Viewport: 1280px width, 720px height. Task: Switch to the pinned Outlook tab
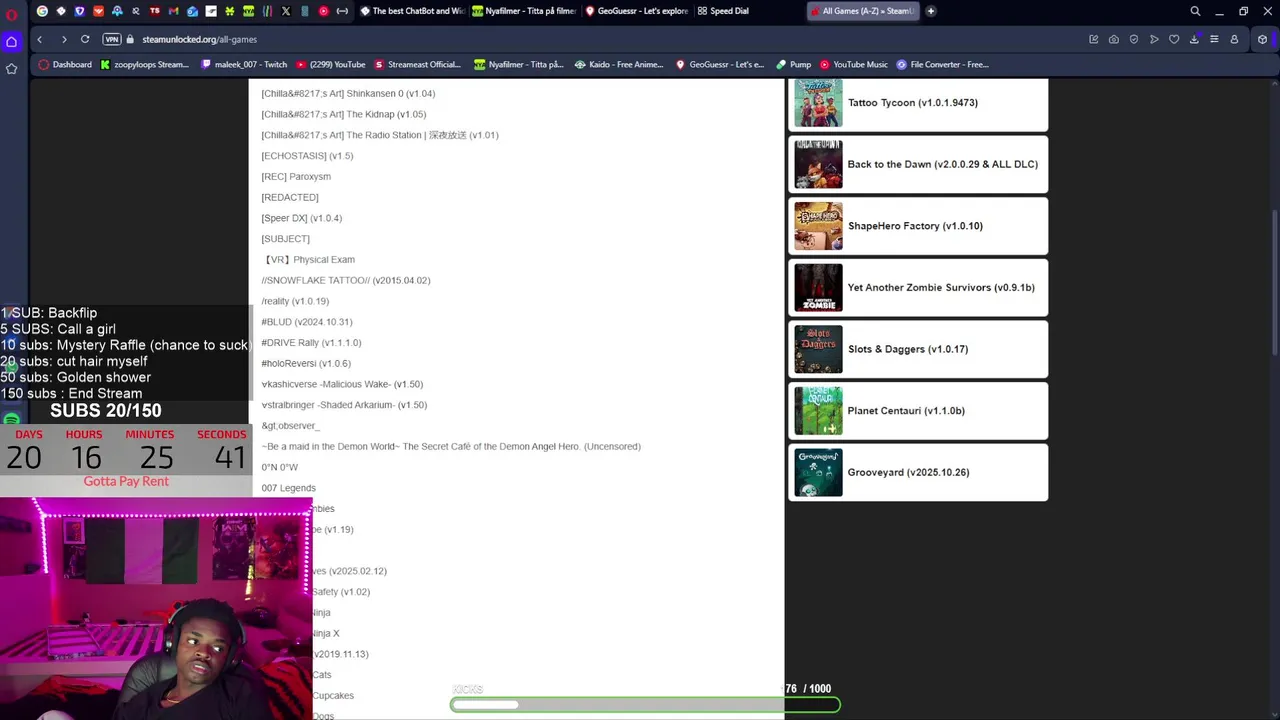[192, 11]
